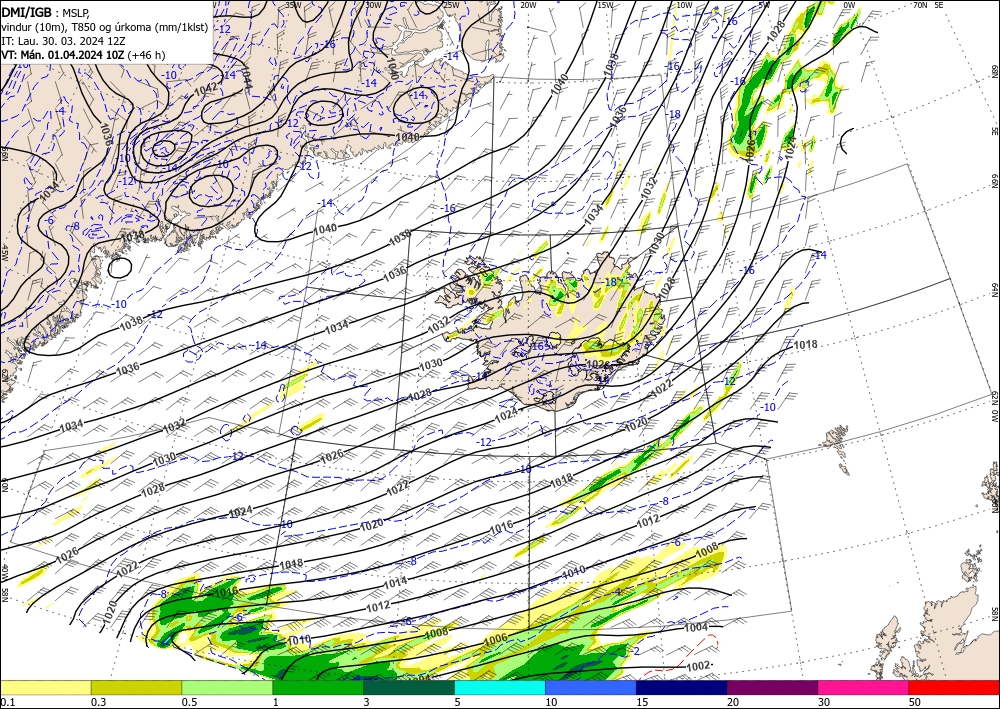The width and height of the screenshot is (1000, 709).
Task: Click the '5E' longitude label
Action: (x=939, y=5)
